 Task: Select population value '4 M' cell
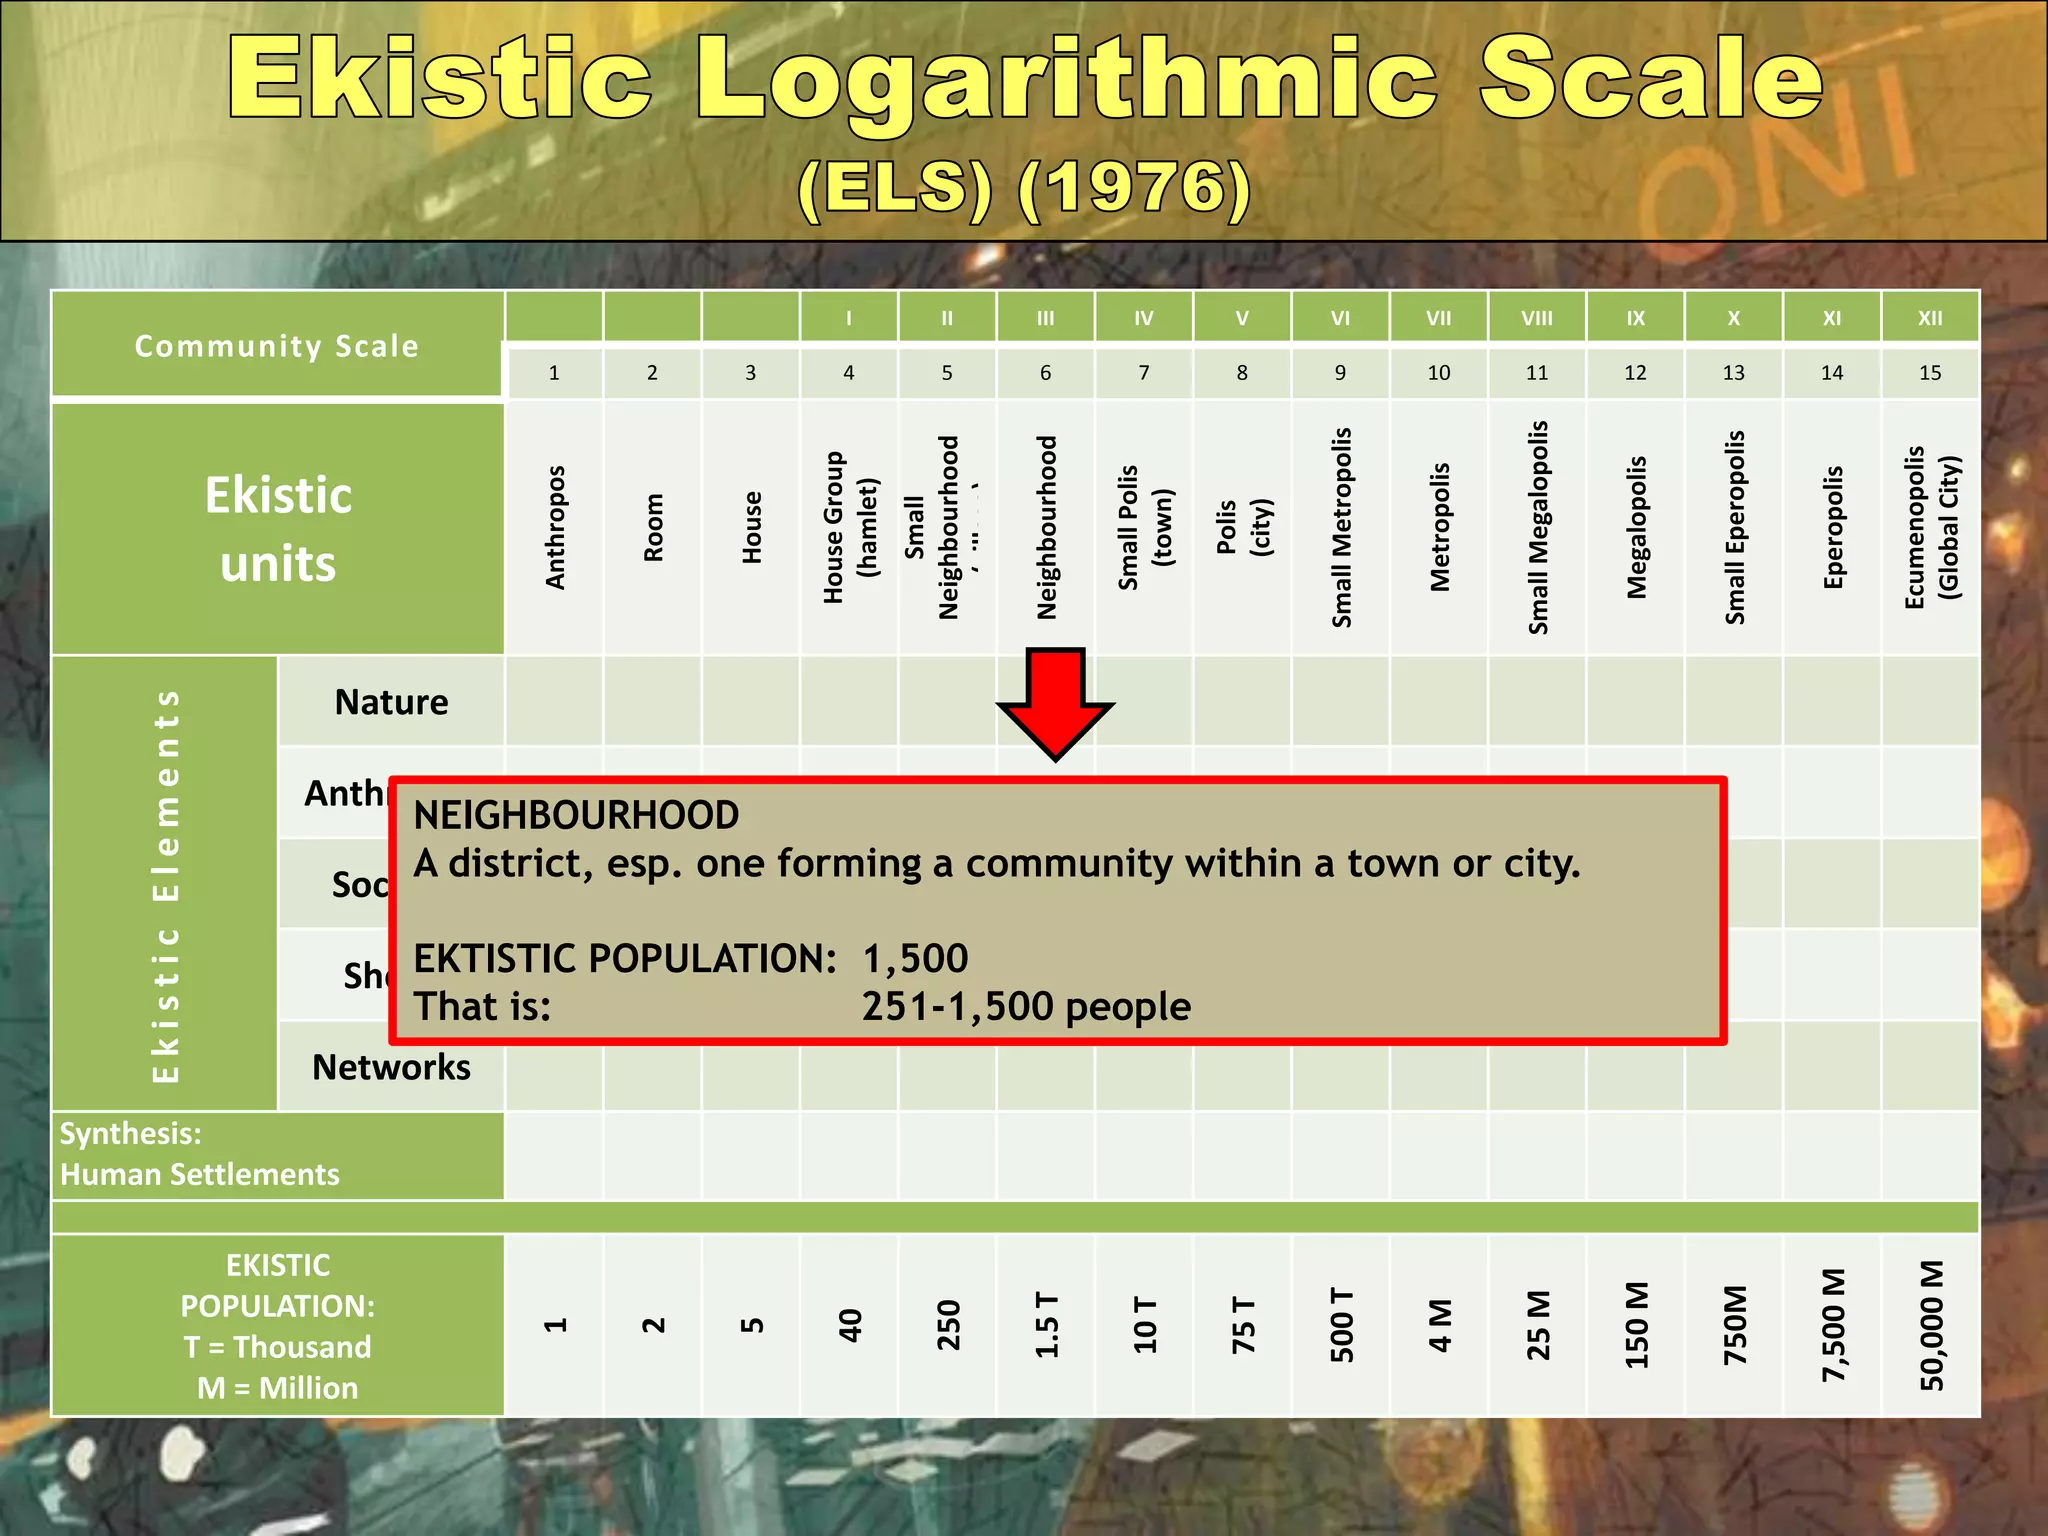point(1439,1326)
